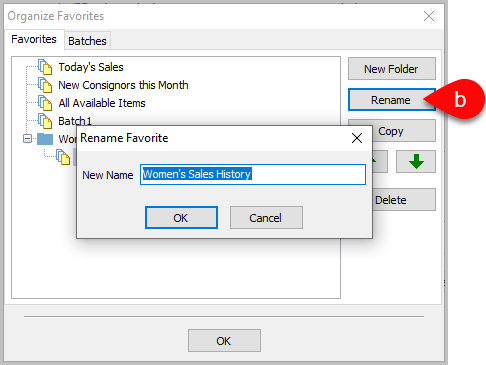Click the green down arrow button
The height and width of the screenshot is (365, 486).
(416, 161)
